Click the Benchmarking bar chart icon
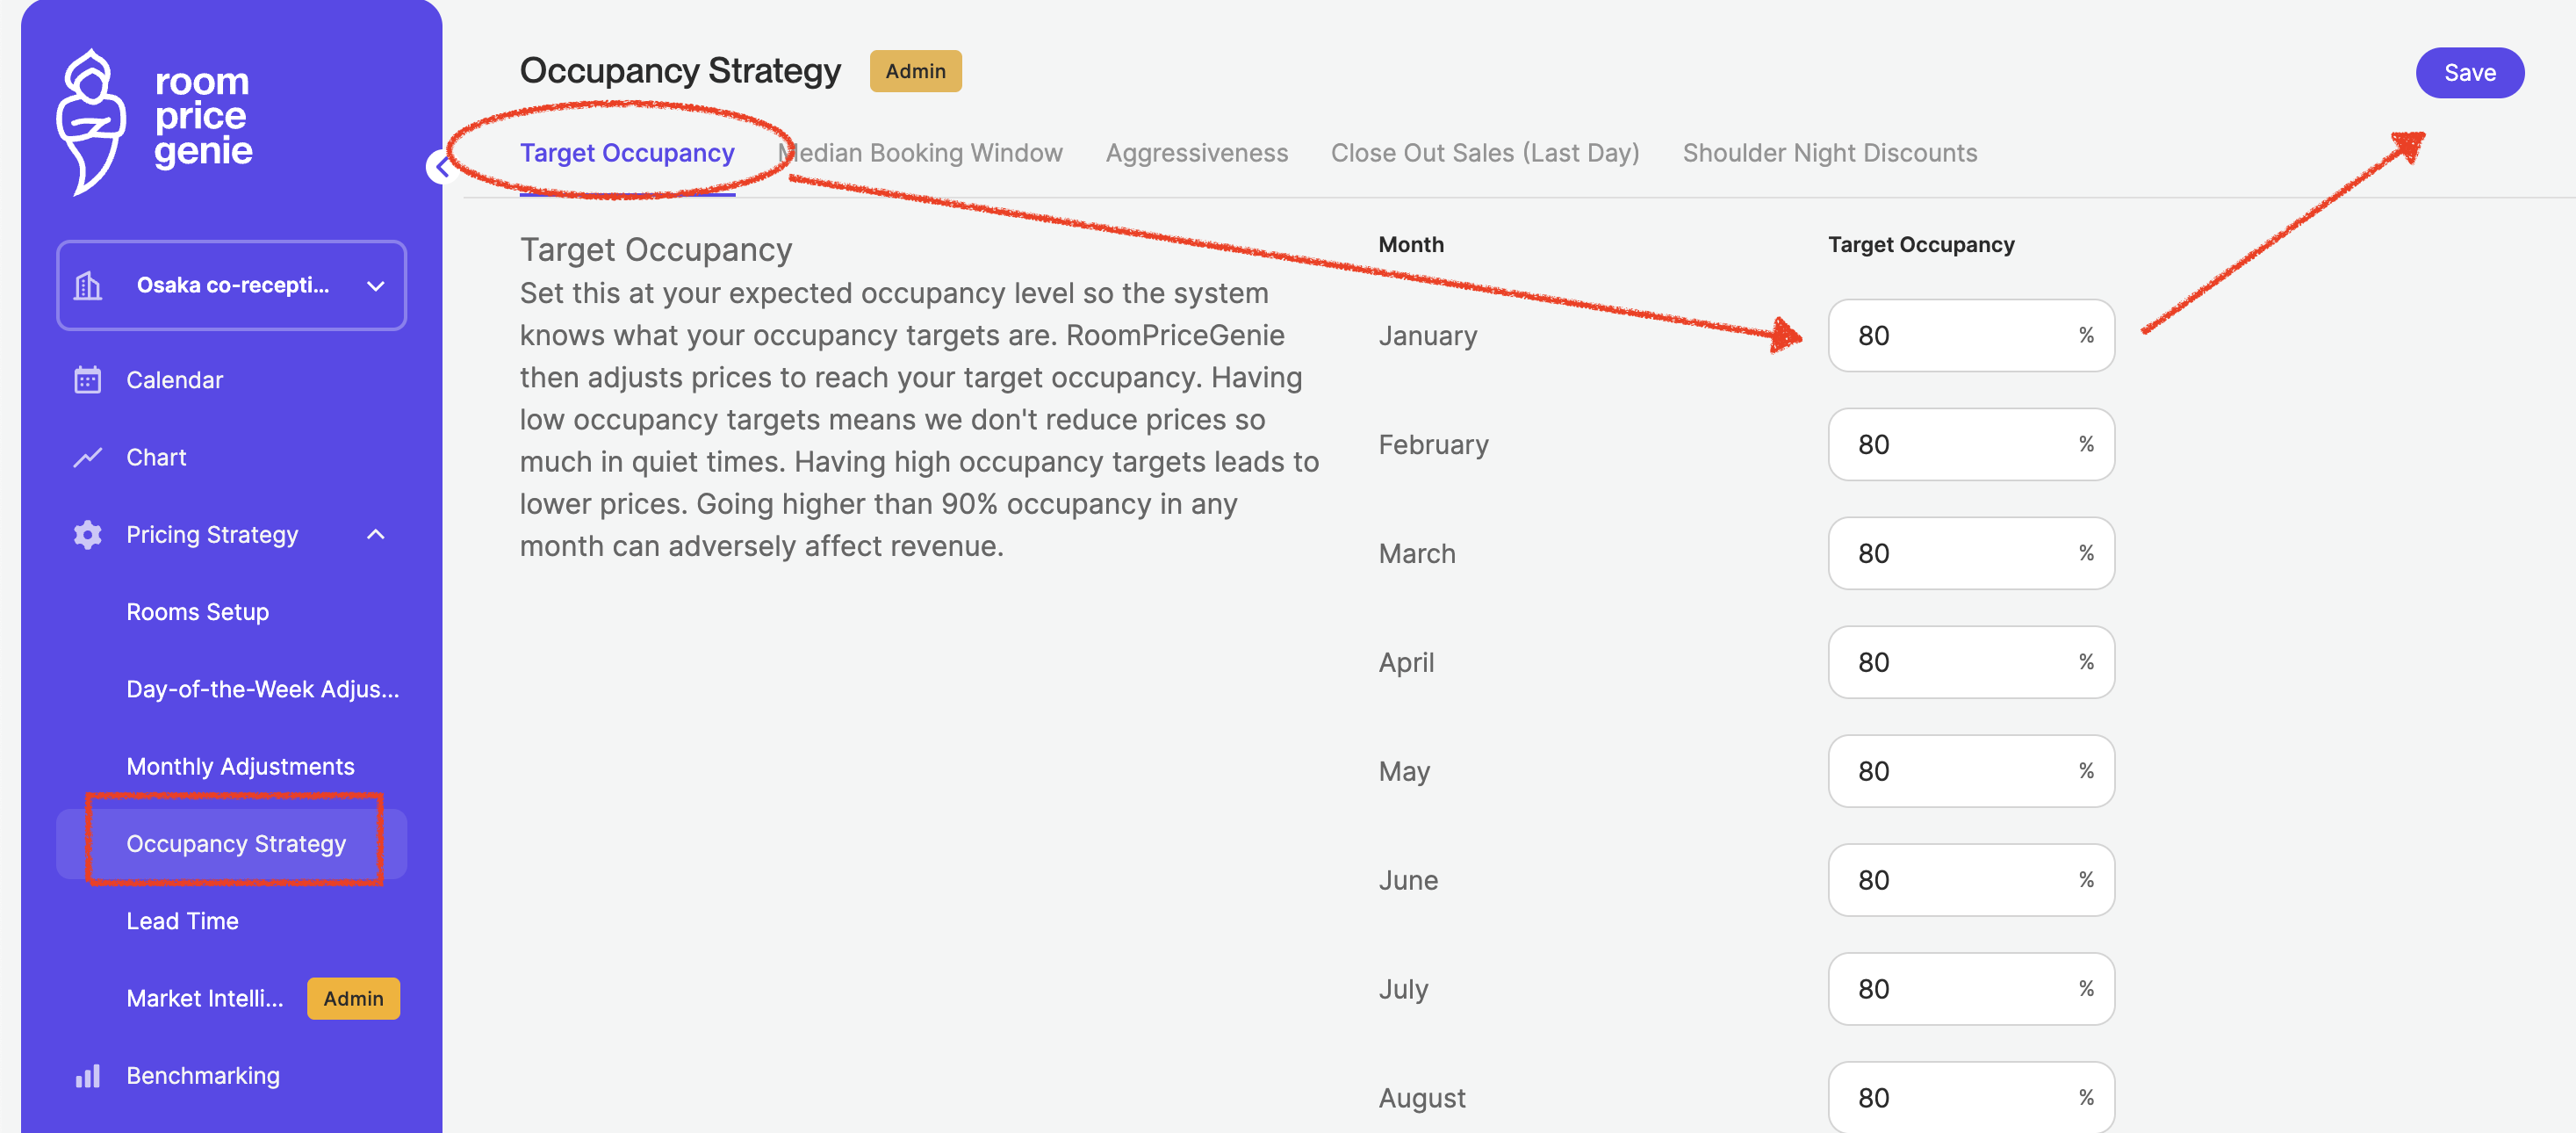 (88, 1076)
